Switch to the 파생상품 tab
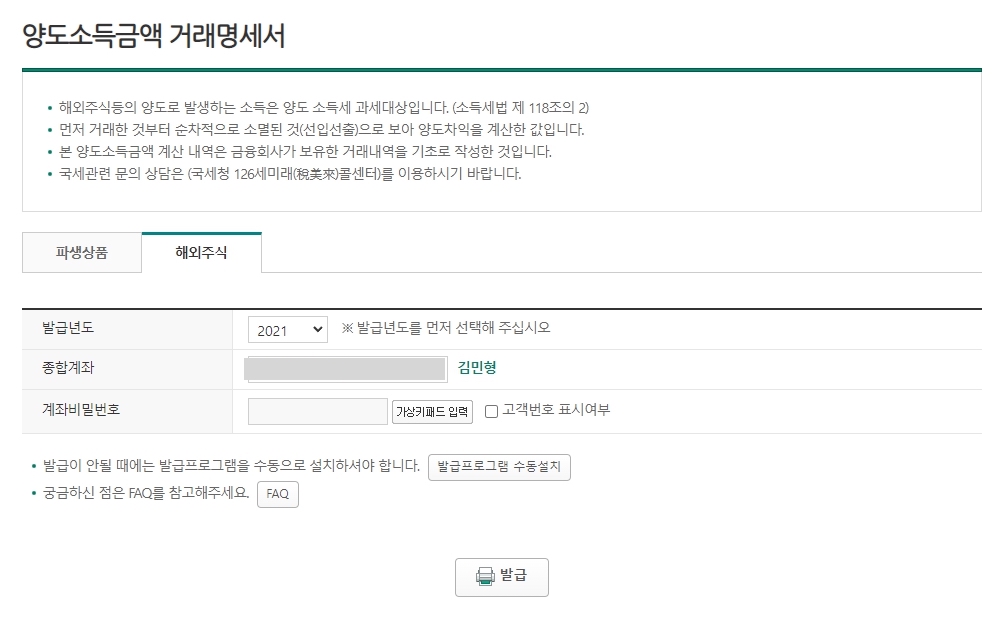999x634 pixels. [x=81, y=252]
